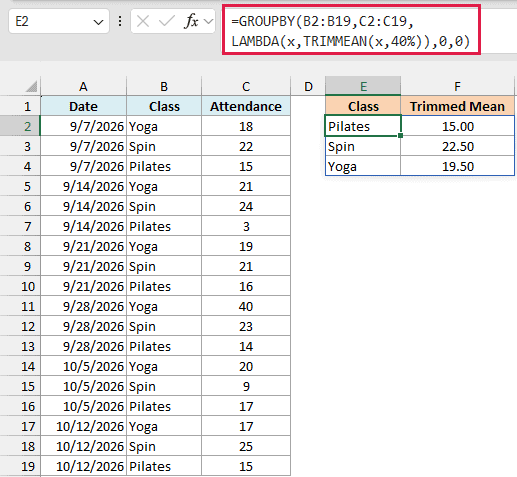
Task: Select the date cell in row 10
Action: [x=83, y=286]
